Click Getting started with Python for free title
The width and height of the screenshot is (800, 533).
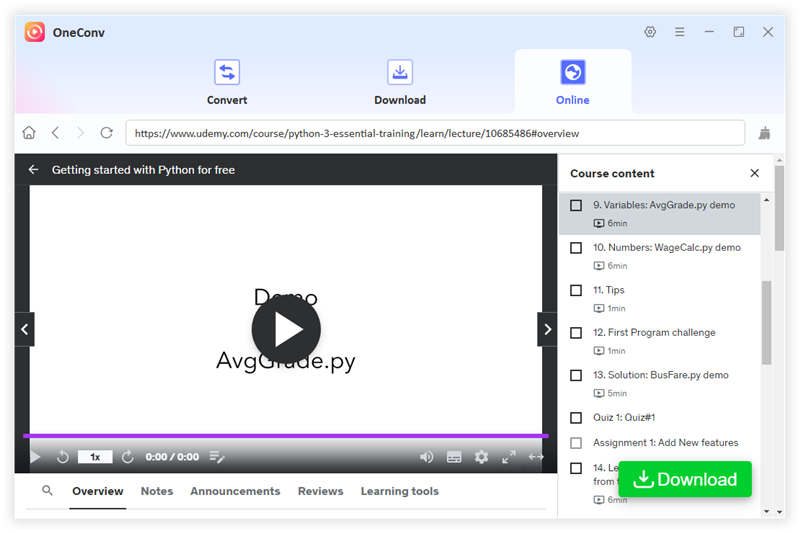coord(143,170)
